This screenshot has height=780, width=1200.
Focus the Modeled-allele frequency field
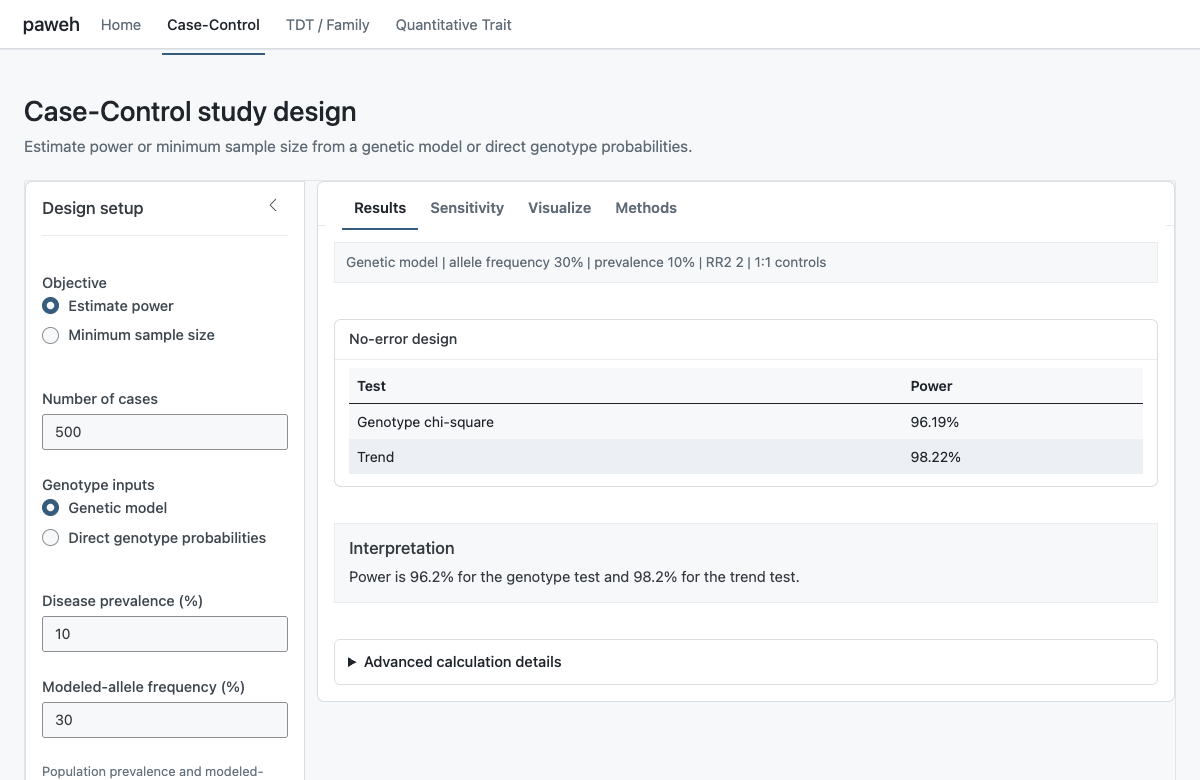165,720
